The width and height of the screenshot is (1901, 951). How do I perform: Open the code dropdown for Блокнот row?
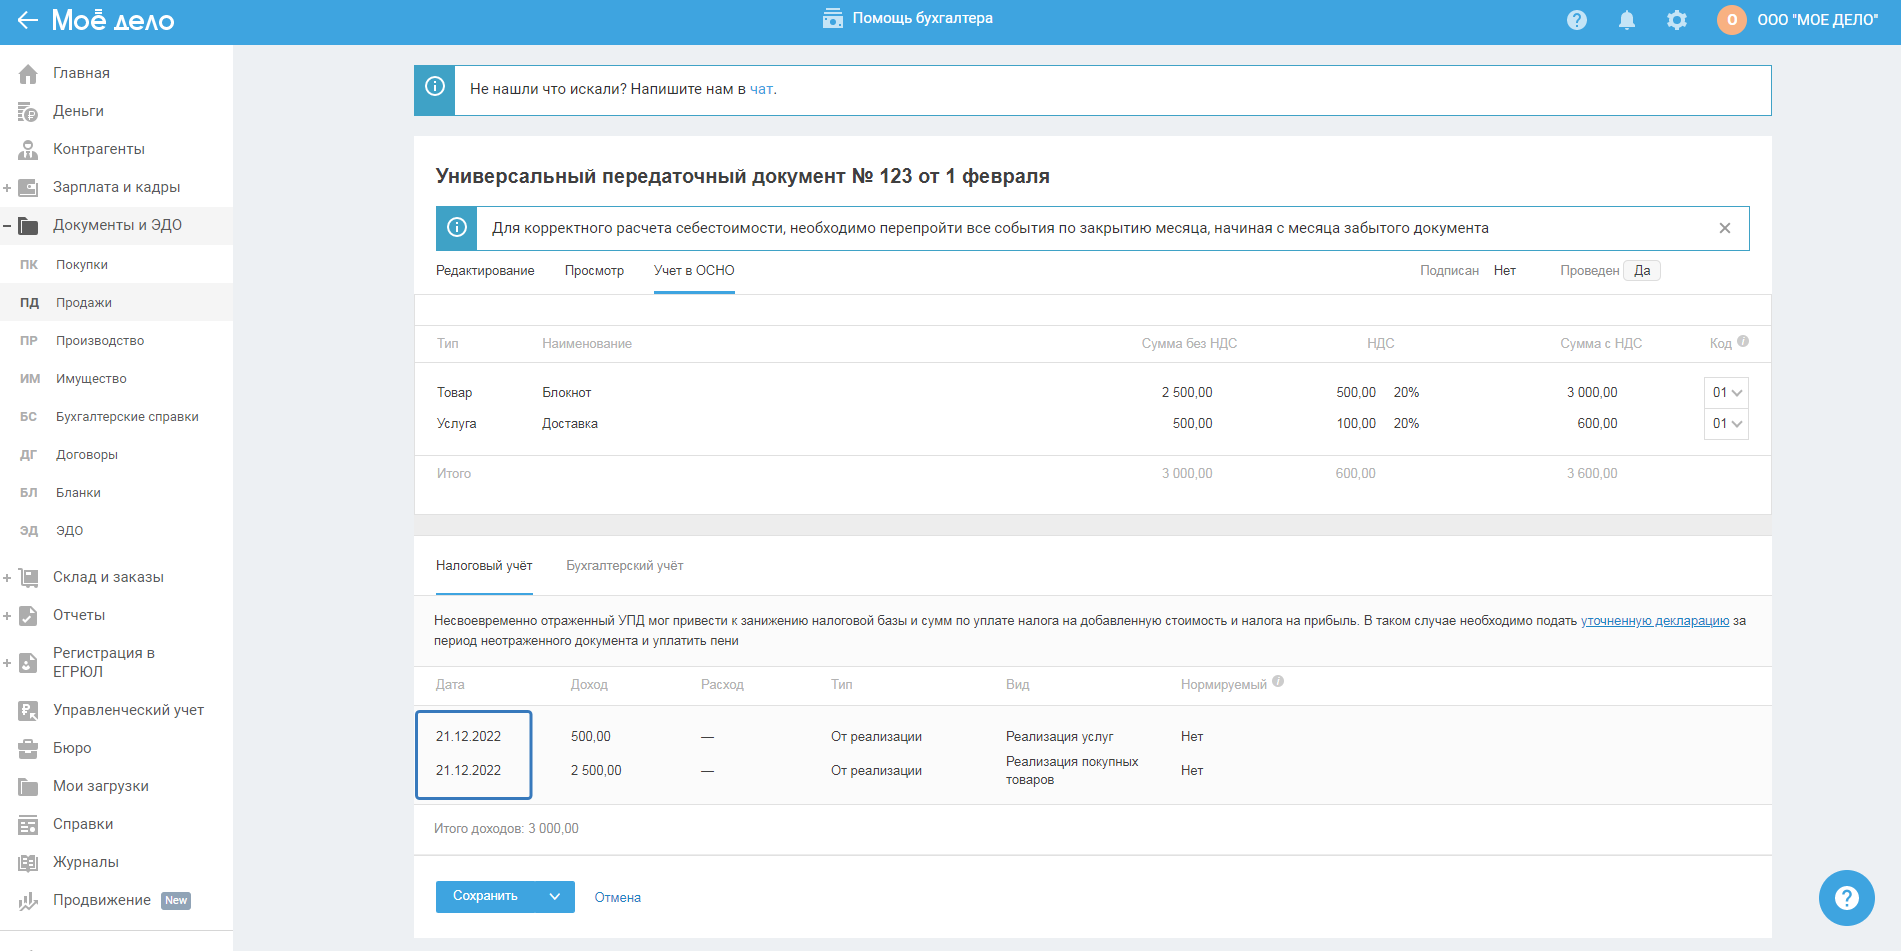tap(1726, 393)
